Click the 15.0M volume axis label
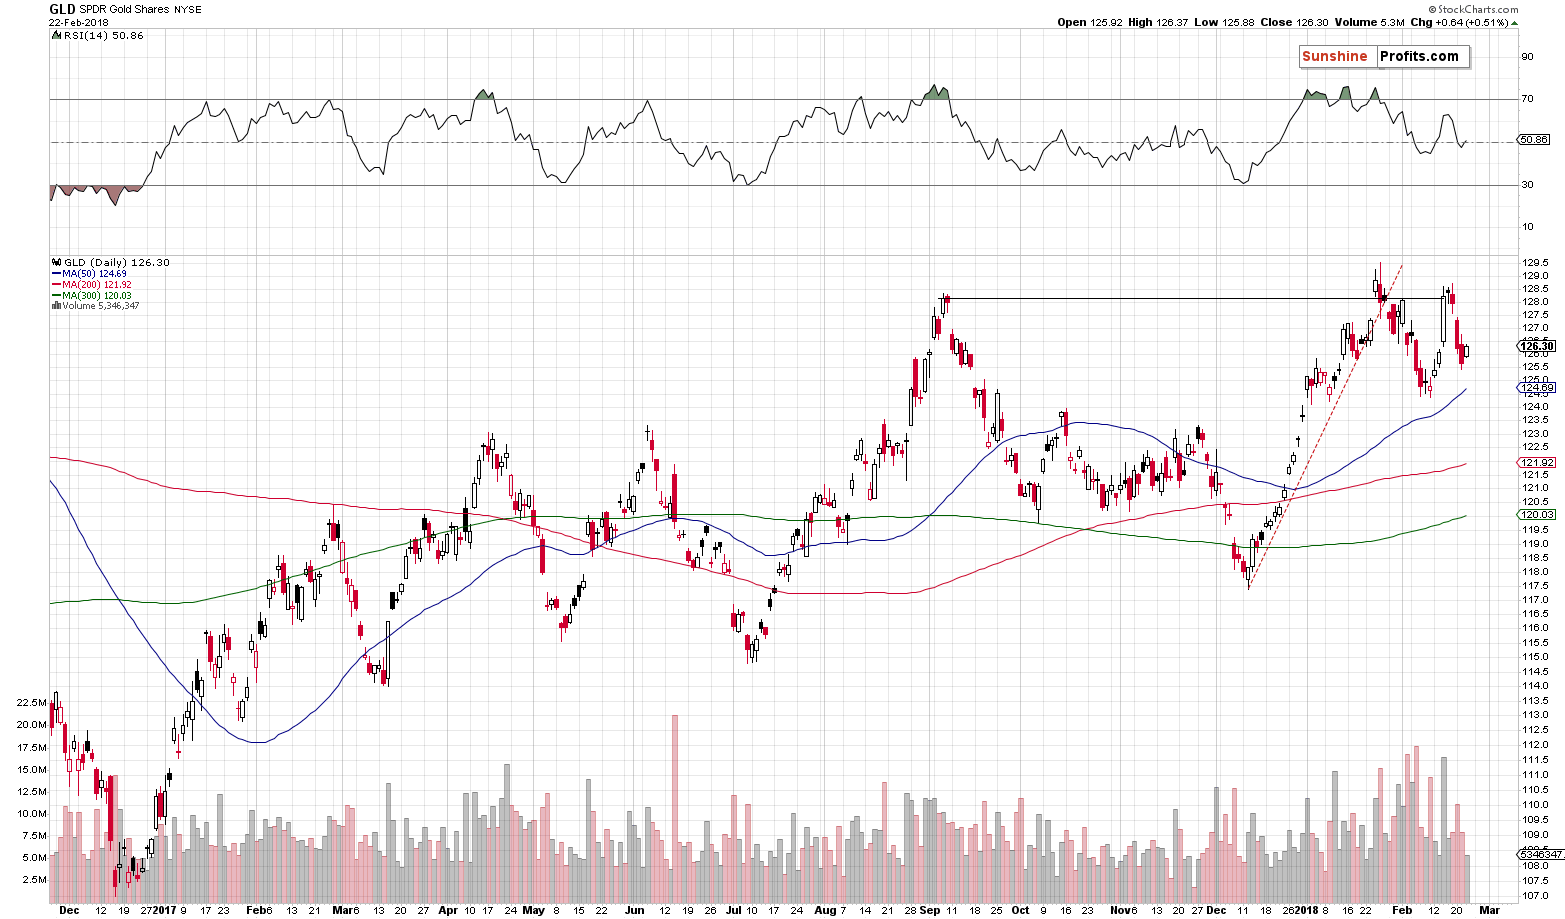The width and height of the screenshot is (1565, 919). click(x=32, y=769)
